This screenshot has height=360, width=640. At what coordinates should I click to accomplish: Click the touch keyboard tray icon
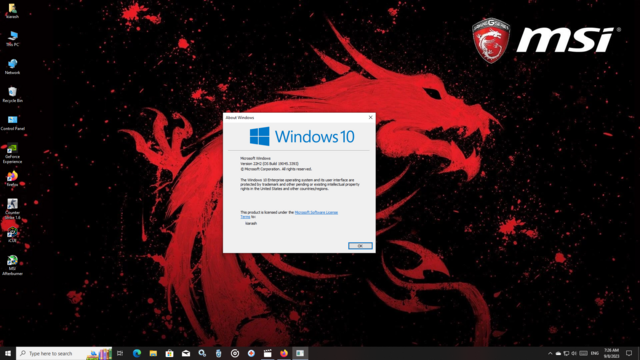[584, 353]
